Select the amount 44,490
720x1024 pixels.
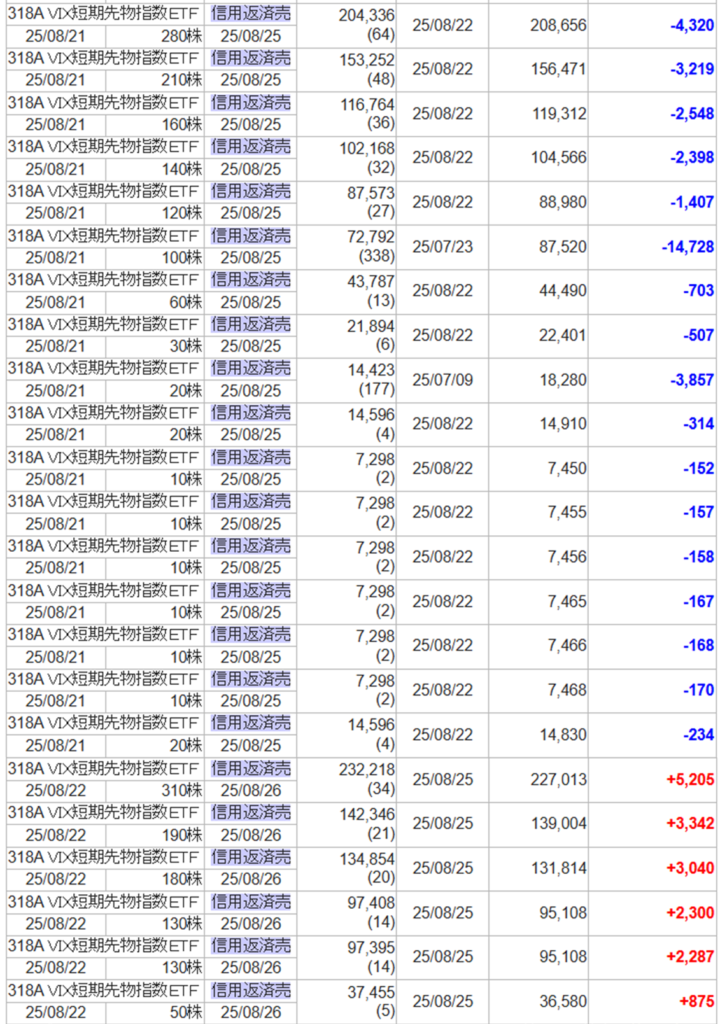pyautogui.click(x=563, y=291)
